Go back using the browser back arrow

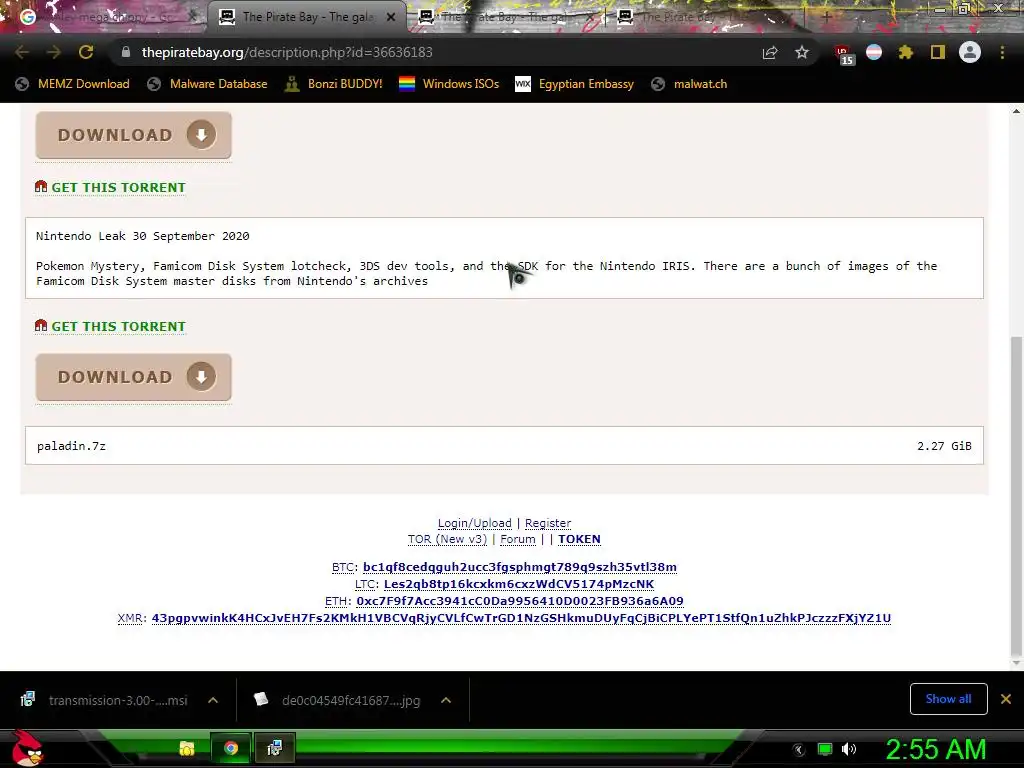click(22, 52)
